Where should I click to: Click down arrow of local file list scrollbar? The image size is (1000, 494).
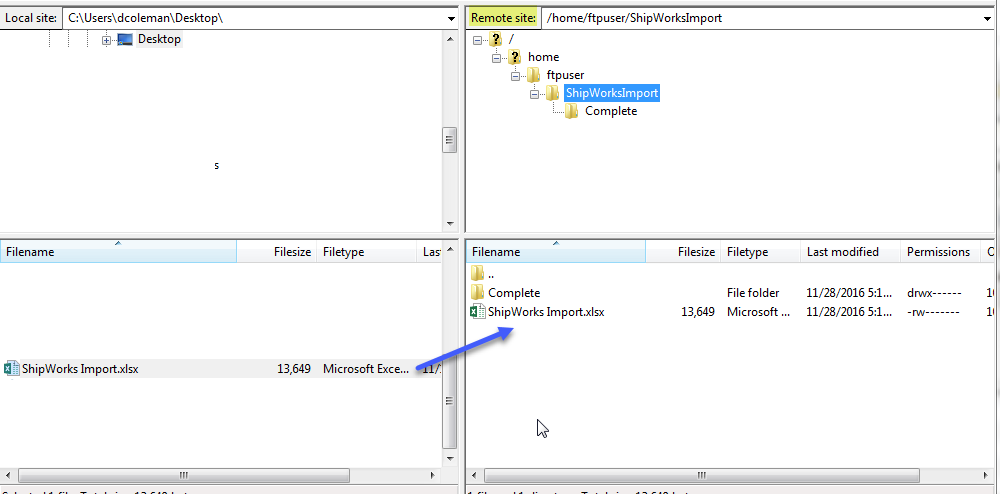(450, 458)
